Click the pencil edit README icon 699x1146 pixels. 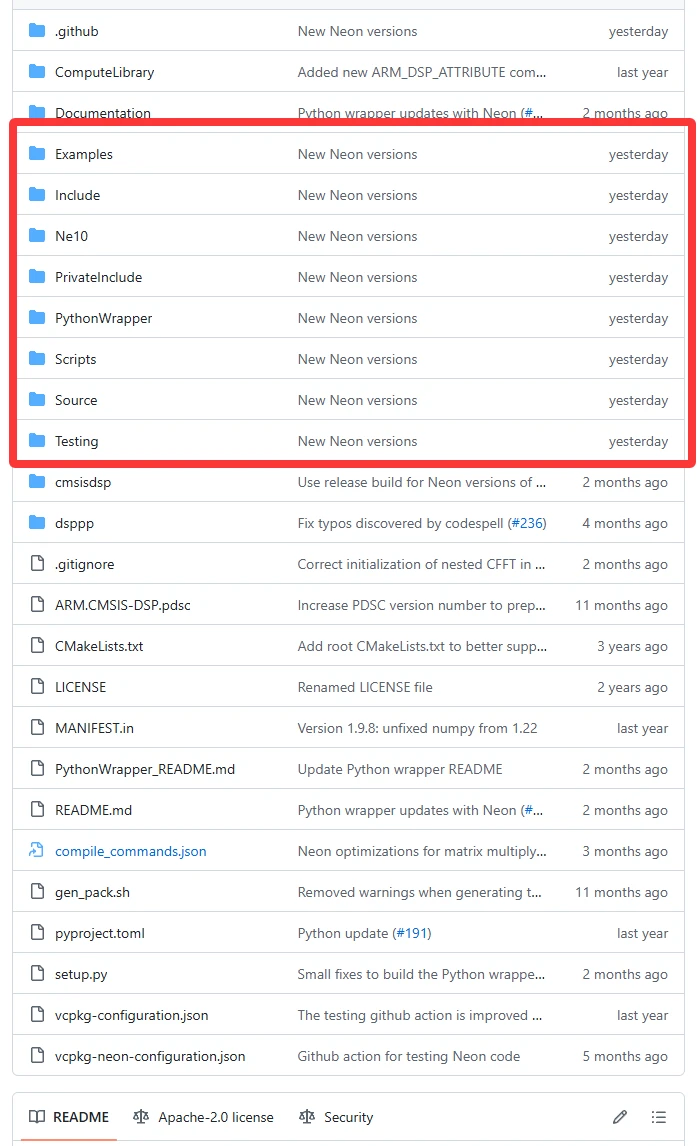pyautogui.click(x=620, y=1117)
